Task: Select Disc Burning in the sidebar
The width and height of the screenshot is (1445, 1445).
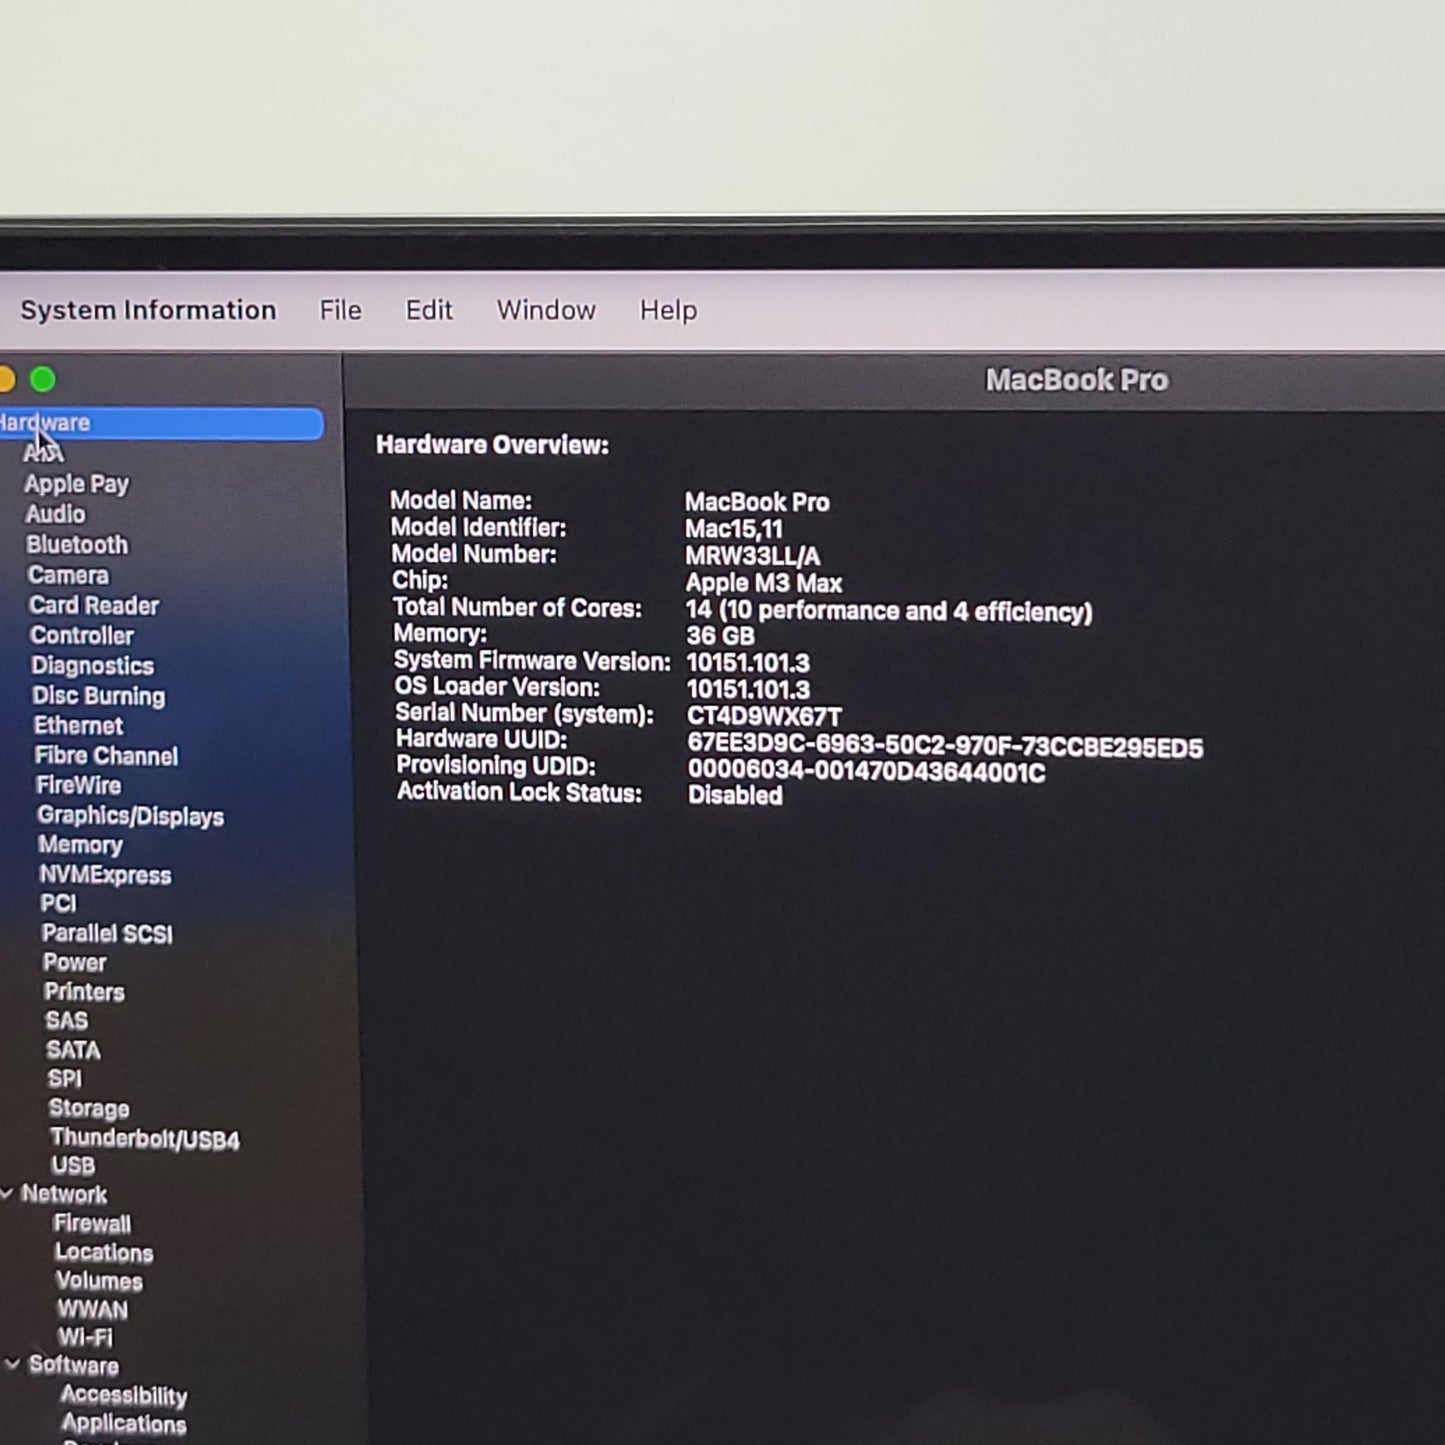Action: 98,696
